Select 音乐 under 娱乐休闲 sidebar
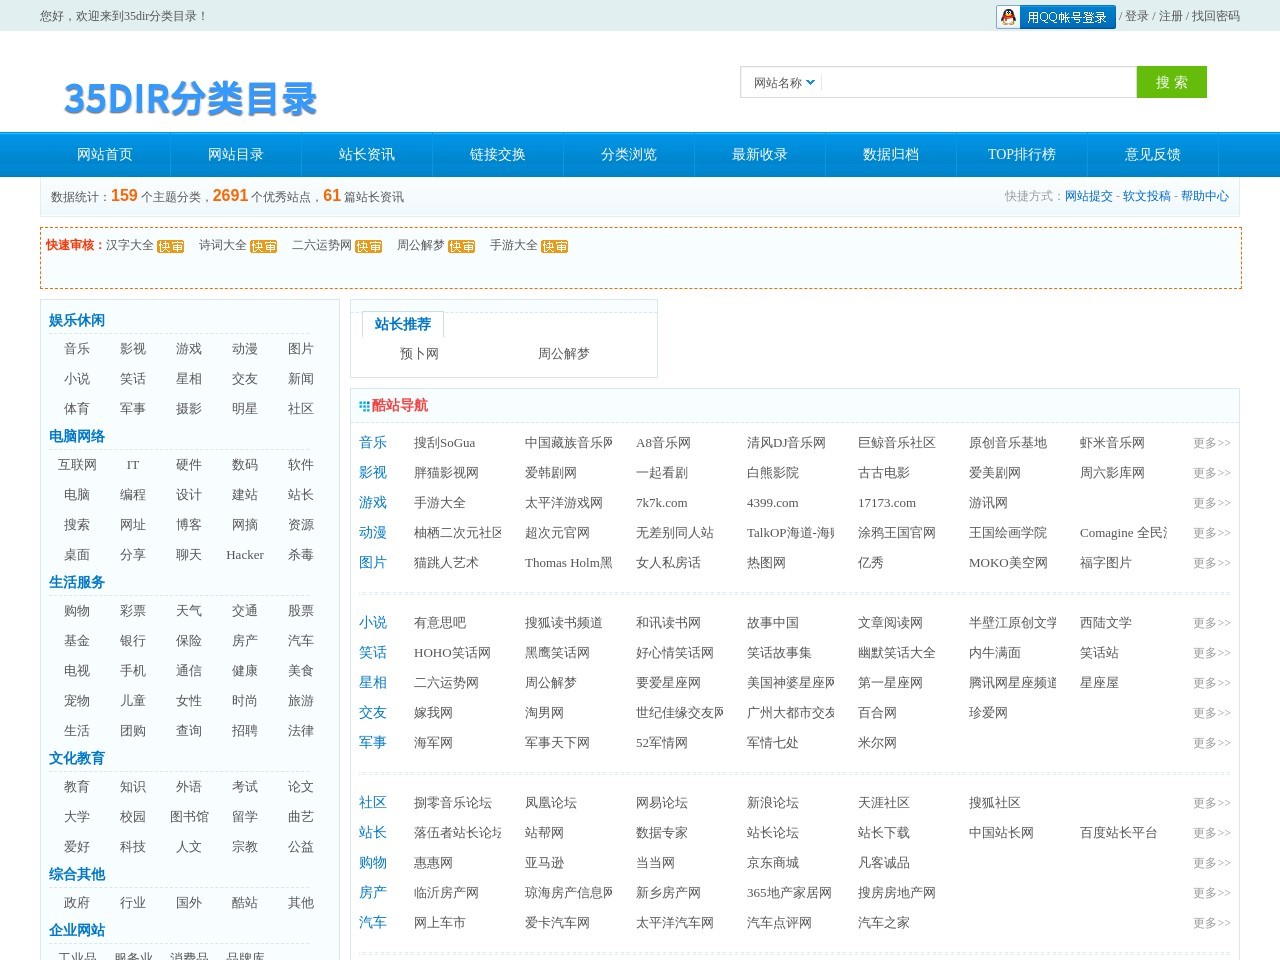Image resolution: width=1280 pixels, height=960 pixels. [77, 349]
